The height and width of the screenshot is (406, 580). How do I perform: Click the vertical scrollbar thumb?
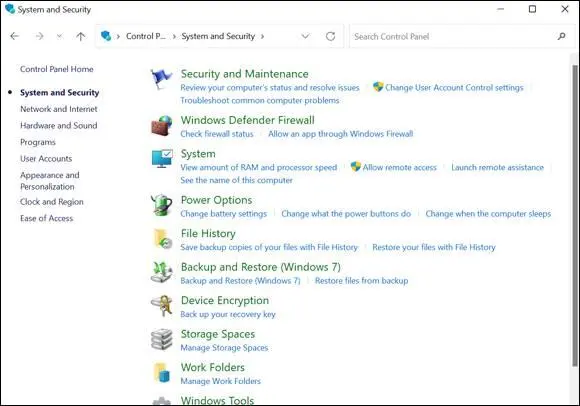[x=574, y=216]
